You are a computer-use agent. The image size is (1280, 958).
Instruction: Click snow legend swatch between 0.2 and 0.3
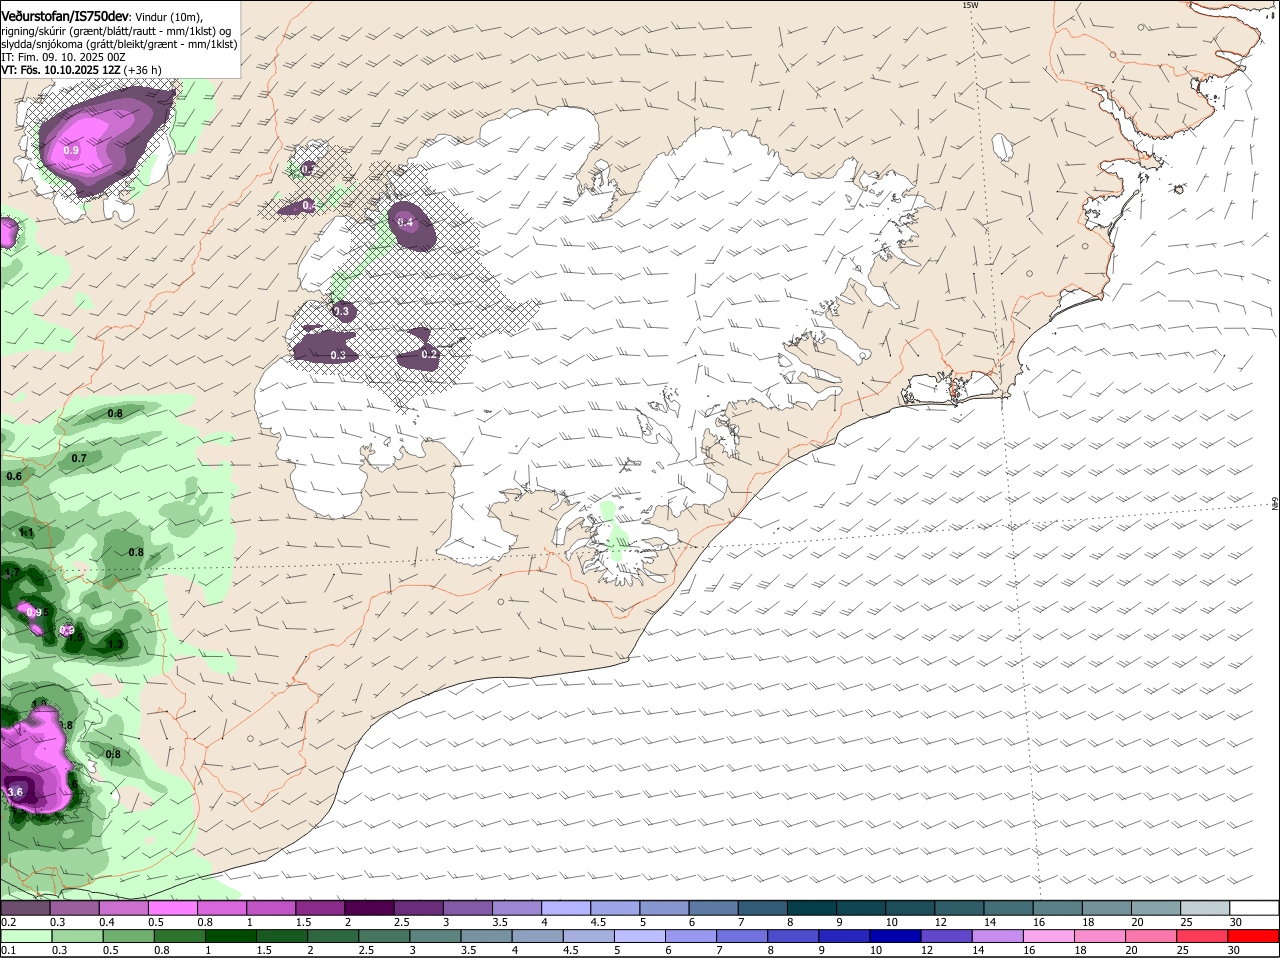[25, 908]
